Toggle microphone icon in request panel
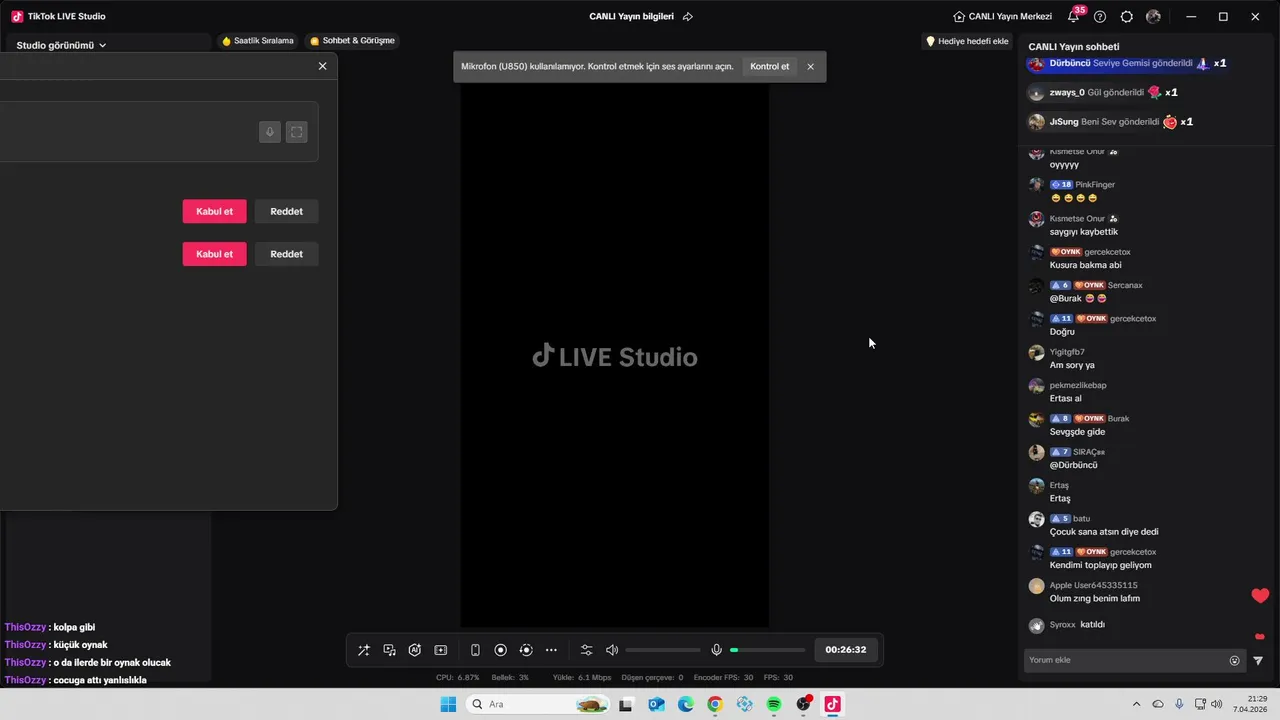 pyautogui.click(x=270, y=132)
